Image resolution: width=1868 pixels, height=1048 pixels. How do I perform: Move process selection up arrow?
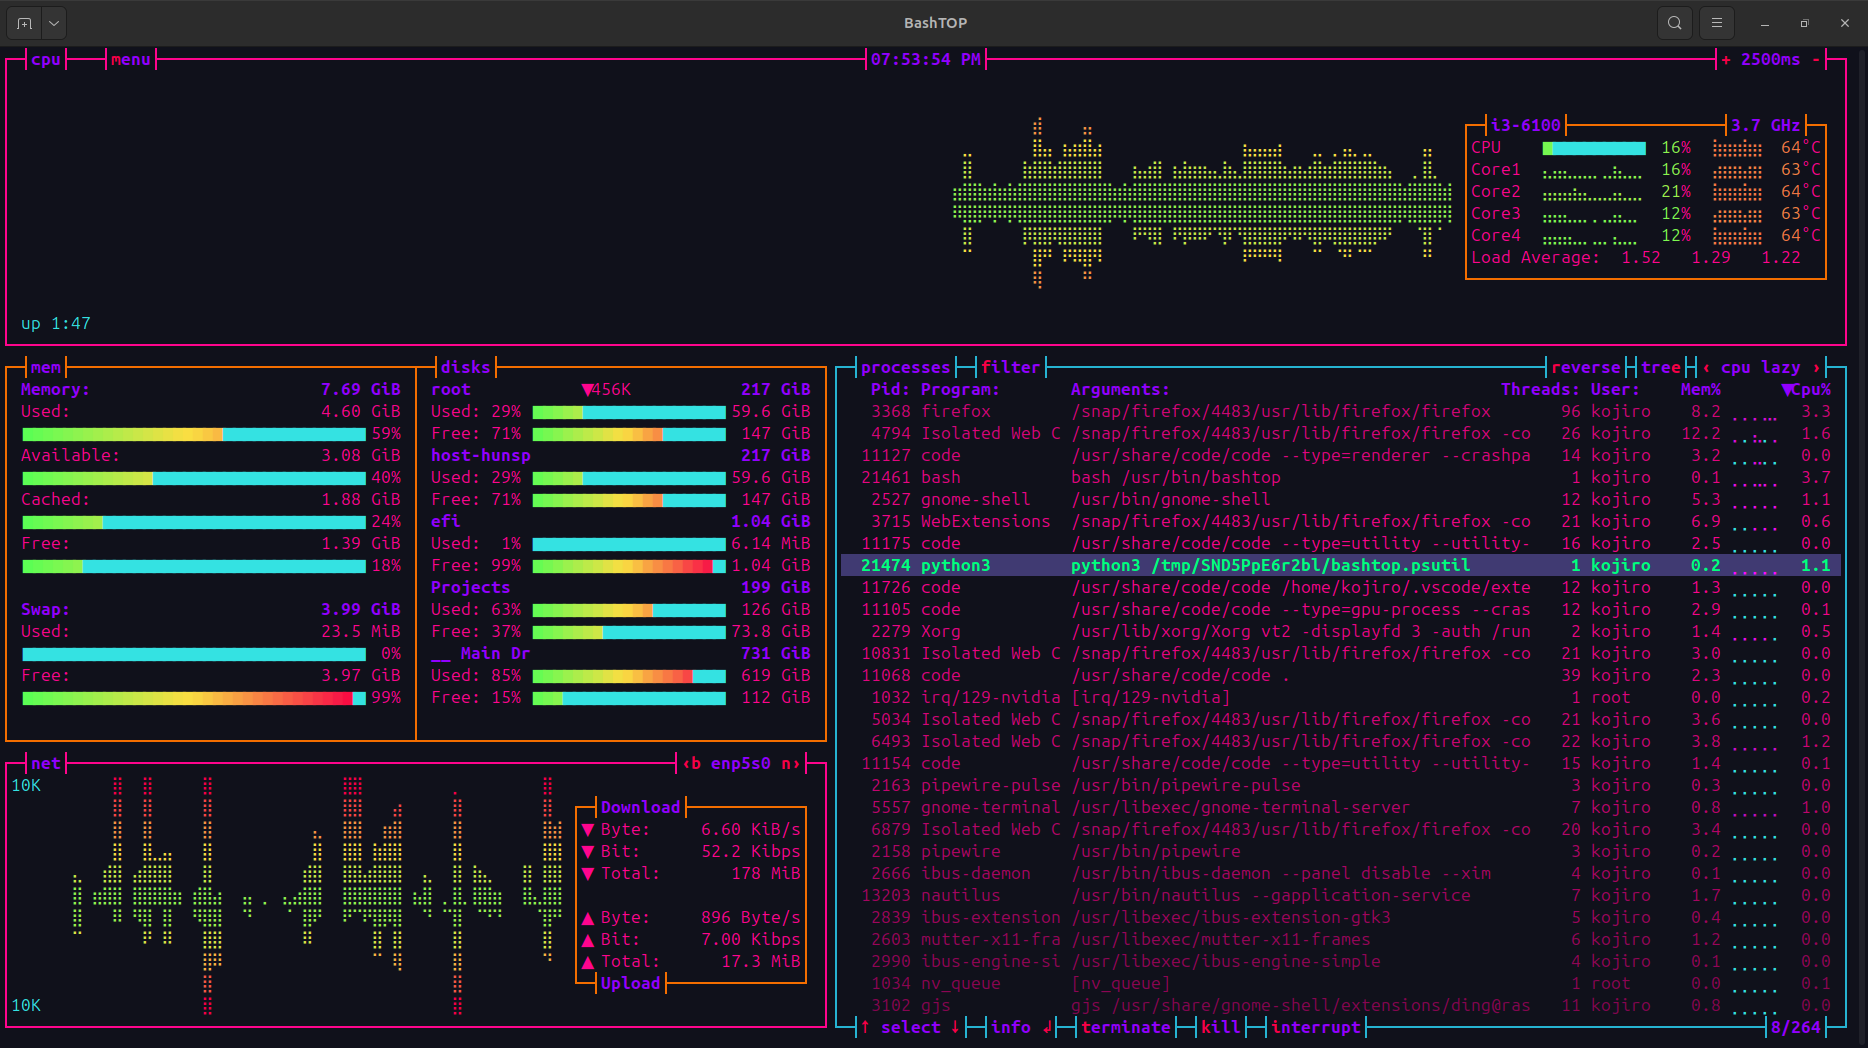tap(865, 1028)
